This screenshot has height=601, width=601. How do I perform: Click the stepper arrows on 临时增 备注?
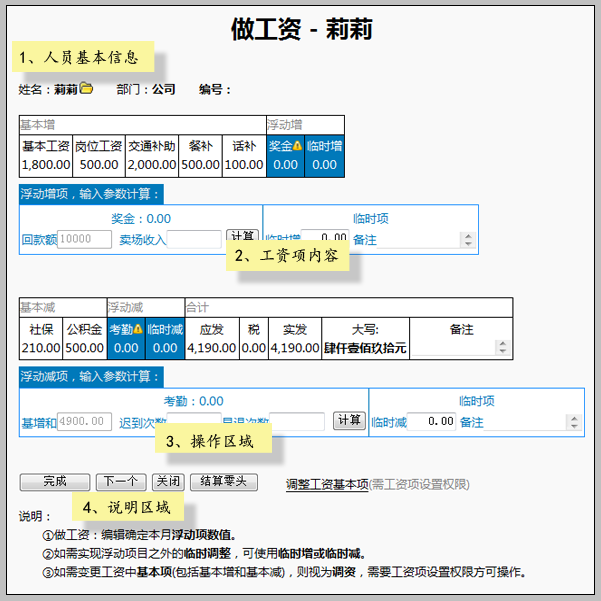click(x=467, y=240)
